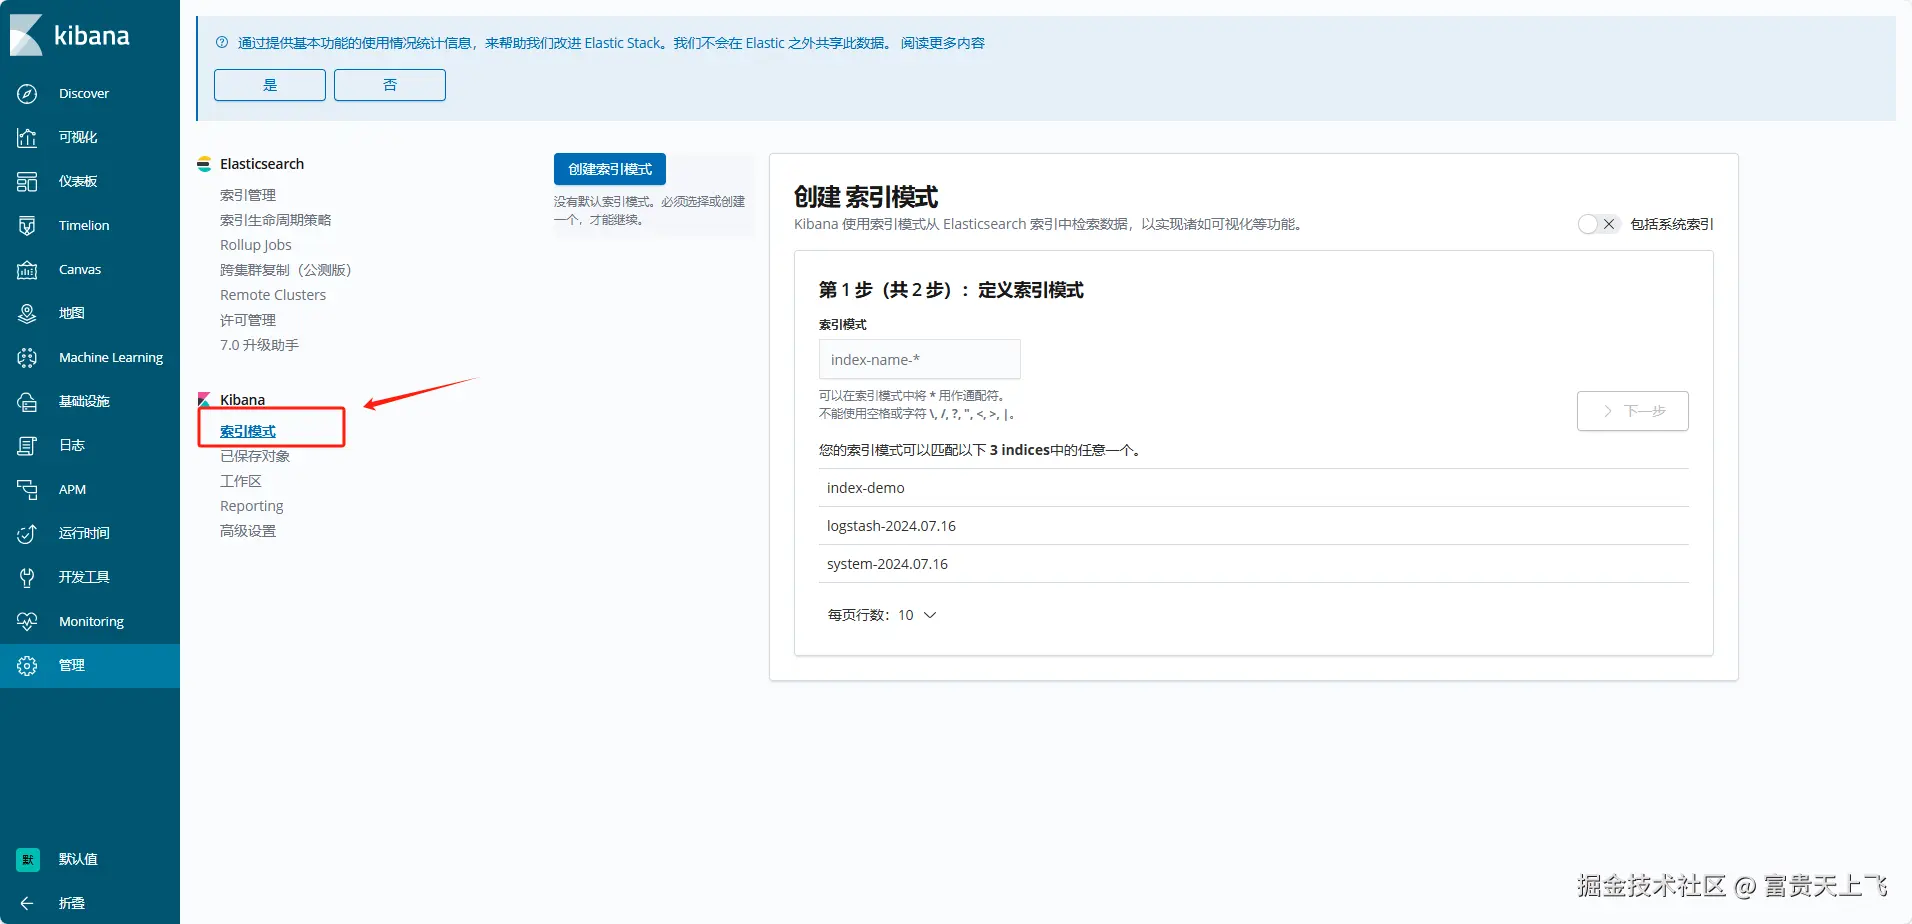This screenshot has height=924, width=1912.
Task: Select logstash-2024.07.16 row
Action: tap(1254, 526)
